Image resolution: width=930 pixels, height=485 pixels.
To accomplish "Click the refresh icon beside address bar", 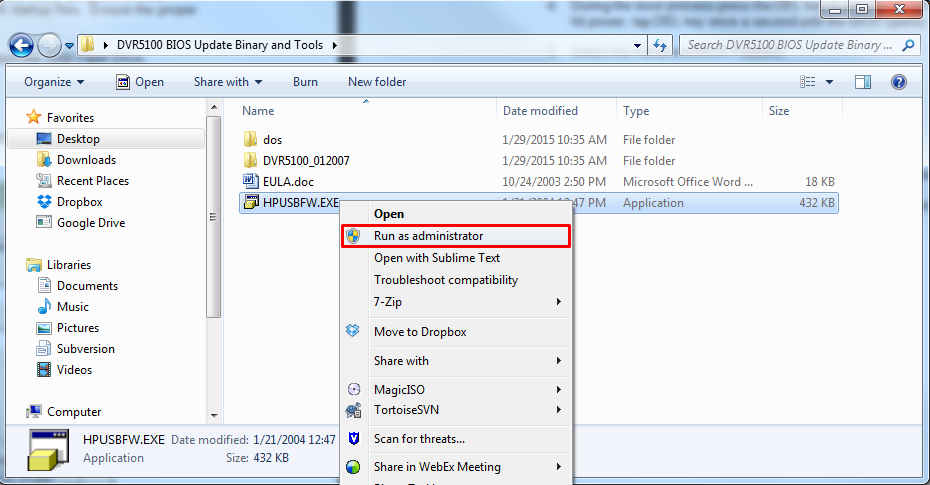I will tap(660, 45).
